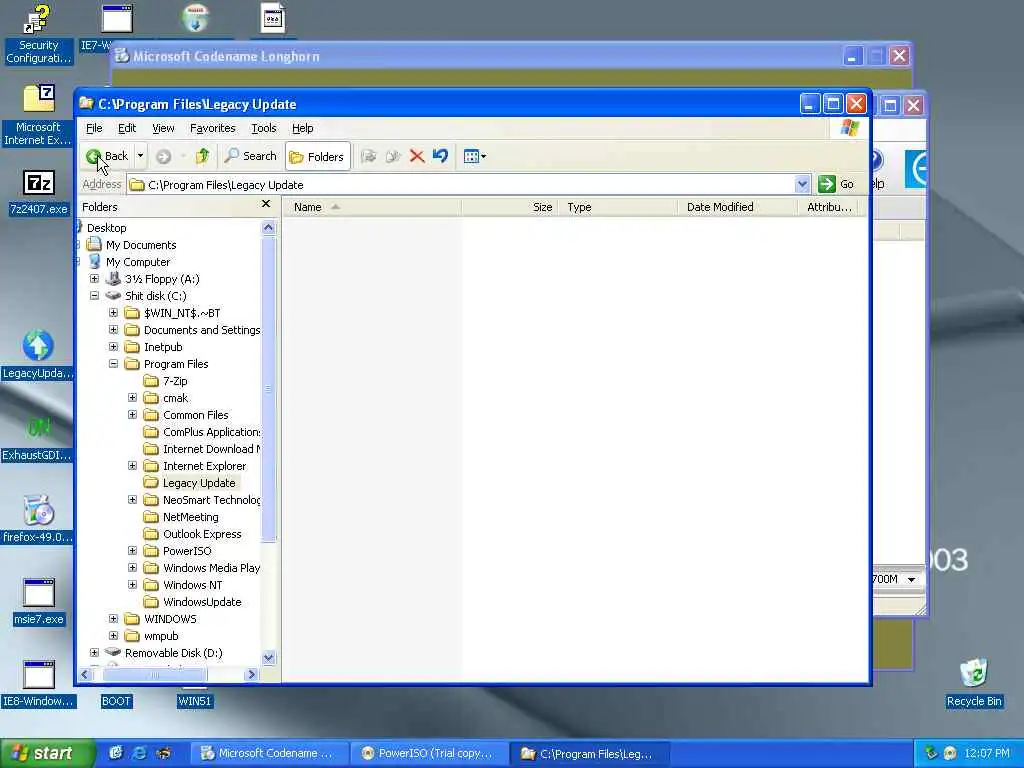
Task: Sort by Date Modified column header
Action: click(x=737, y=207)
